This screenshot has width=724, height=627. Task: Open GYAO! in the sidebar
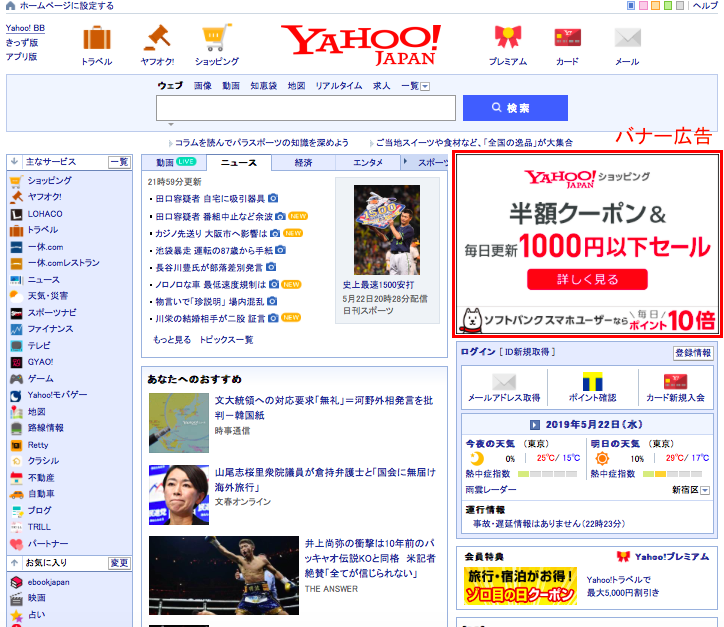(x=40, y=362)
